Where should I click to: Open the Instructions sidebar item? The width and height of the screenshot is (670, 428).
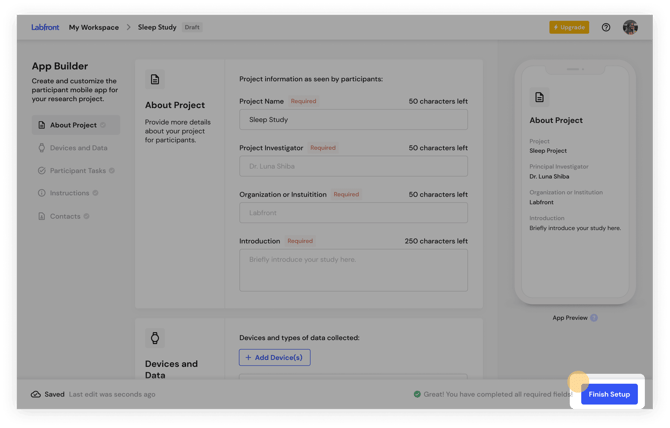(70, 193)
